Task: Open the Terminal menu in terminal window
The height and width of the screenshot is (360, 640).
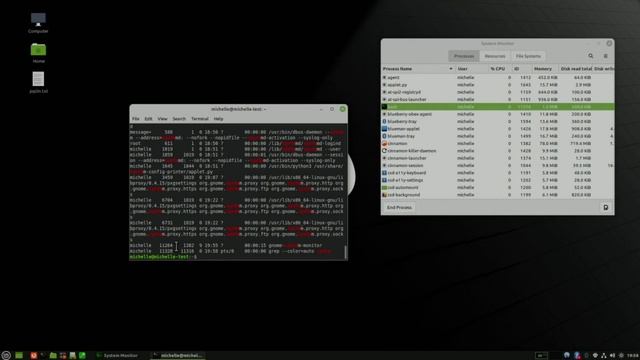Action: click(x=200, y=119)
